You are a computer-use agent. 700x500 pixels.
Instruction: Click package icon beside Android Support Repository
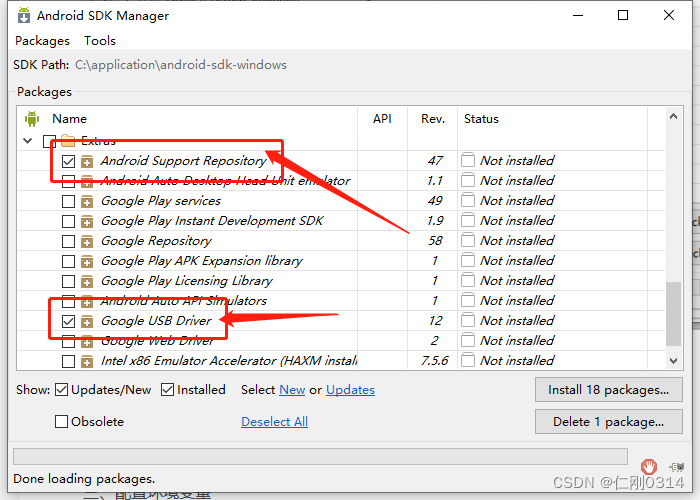[x=87, y=161]
